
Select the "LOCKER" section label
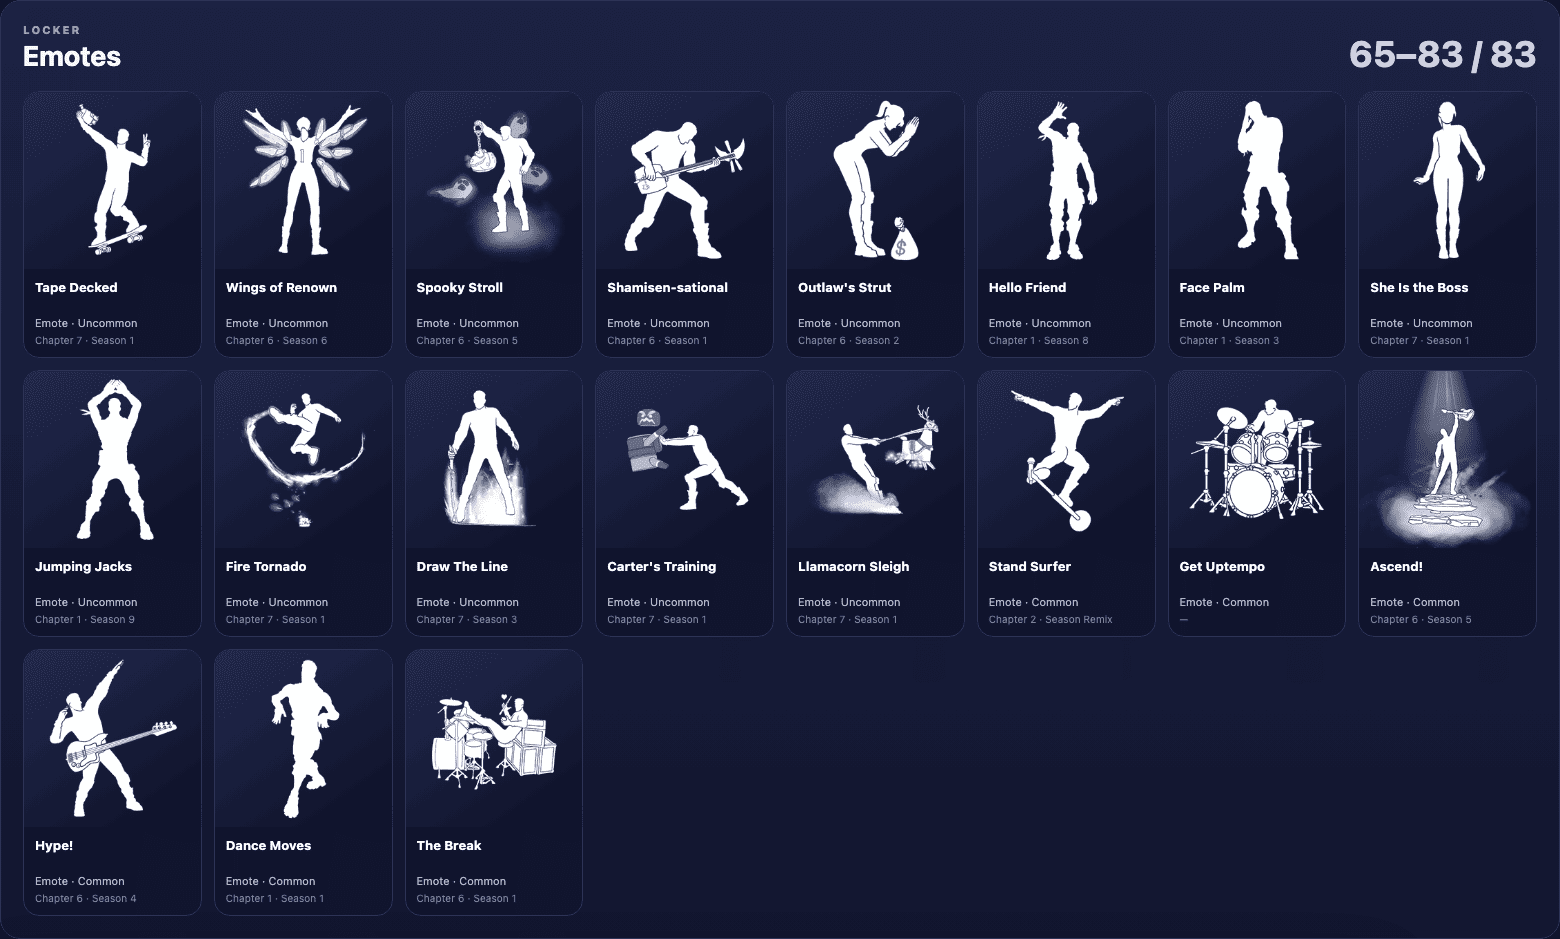click(x=52, y=30)
